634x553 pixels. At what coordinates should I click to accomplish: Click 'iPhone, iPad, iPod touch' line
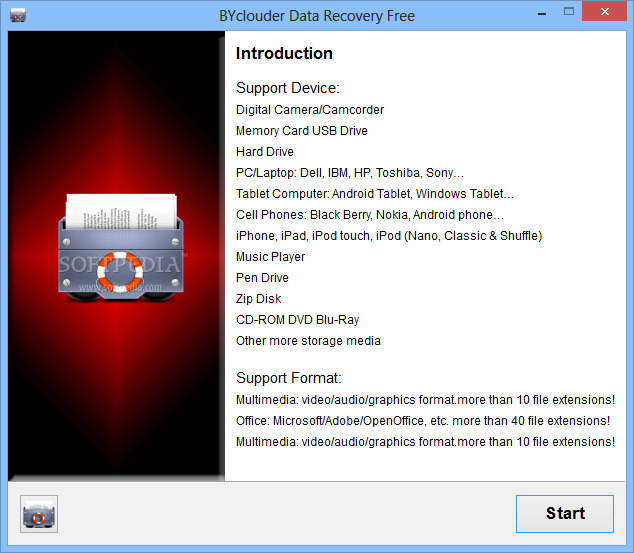[x=389, y=236]
